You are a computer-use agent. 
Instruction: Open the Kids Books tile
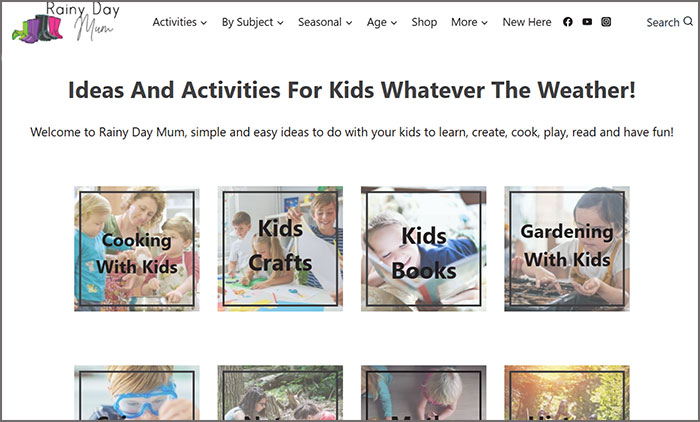[x=423, y=249]
